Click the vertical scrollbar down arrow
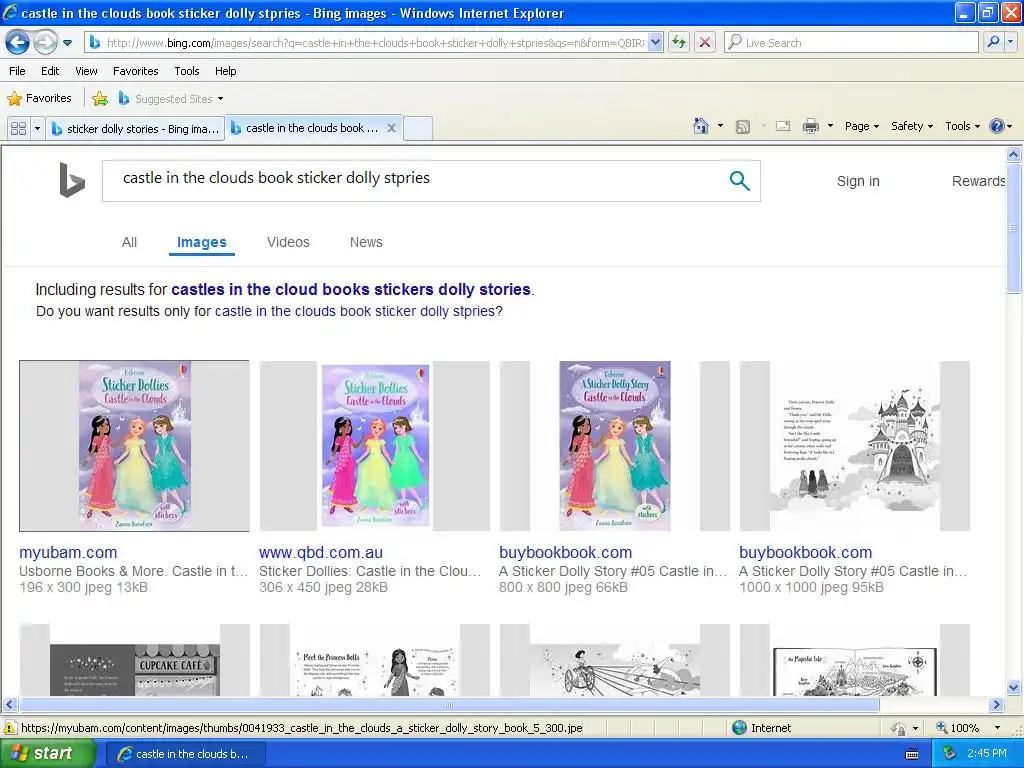Viewport: 1024px width, 768px height. pos(1014,687)
